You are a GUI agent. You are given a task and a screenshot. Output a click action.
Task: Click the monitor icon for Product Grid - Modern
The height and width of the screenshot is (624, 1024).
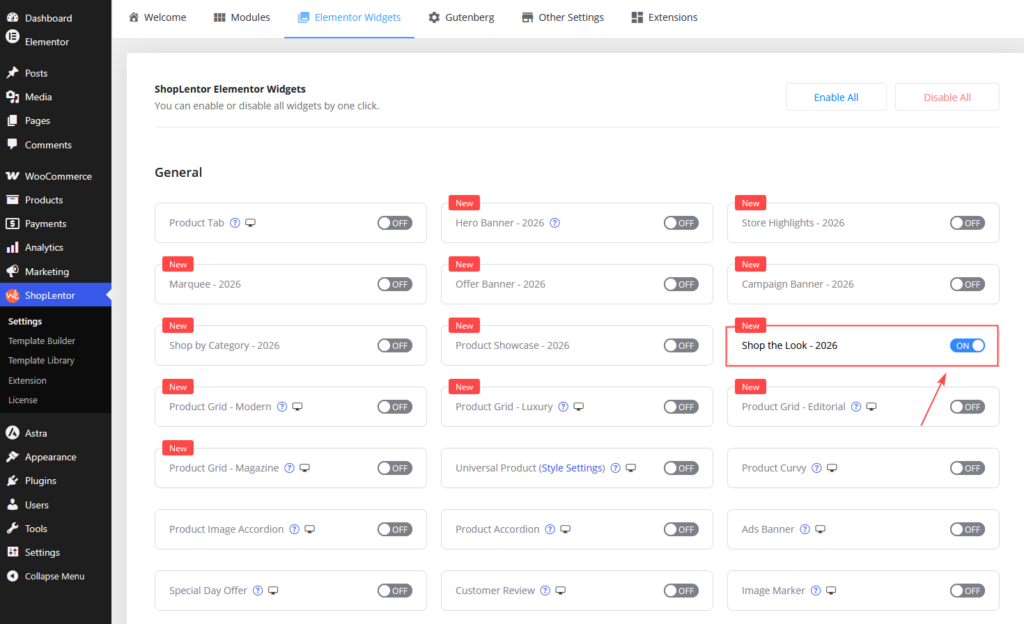pyautogui.click(x=297, y=407)
